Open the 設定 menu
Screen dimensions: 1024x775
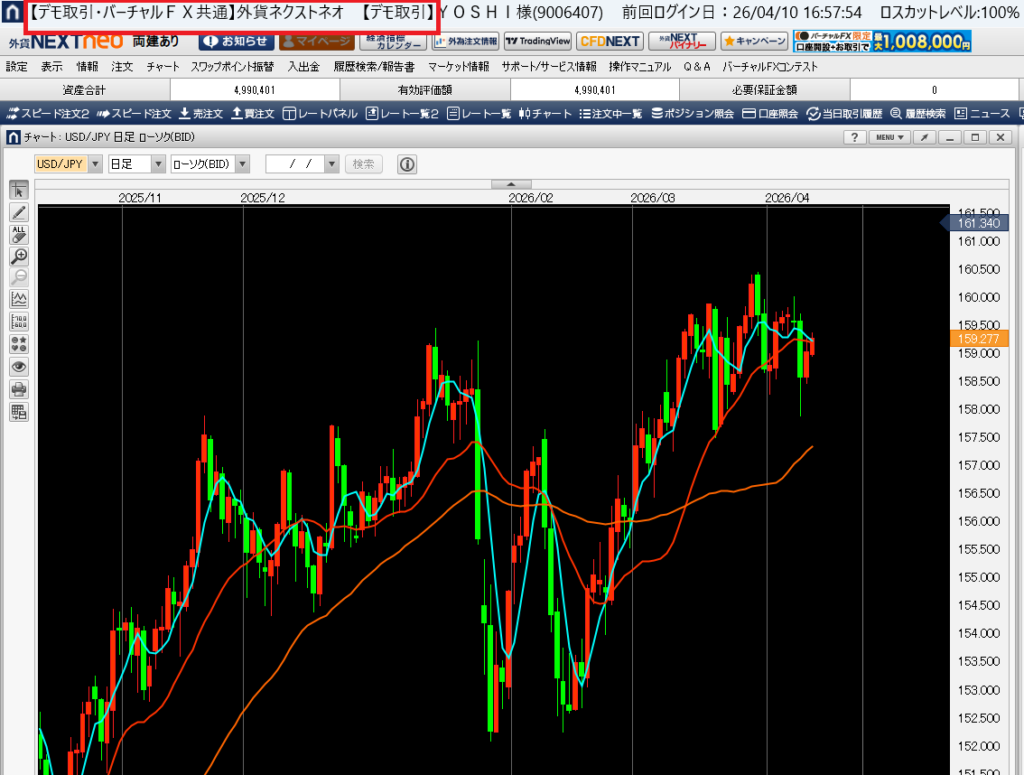[x=17, y=67]
